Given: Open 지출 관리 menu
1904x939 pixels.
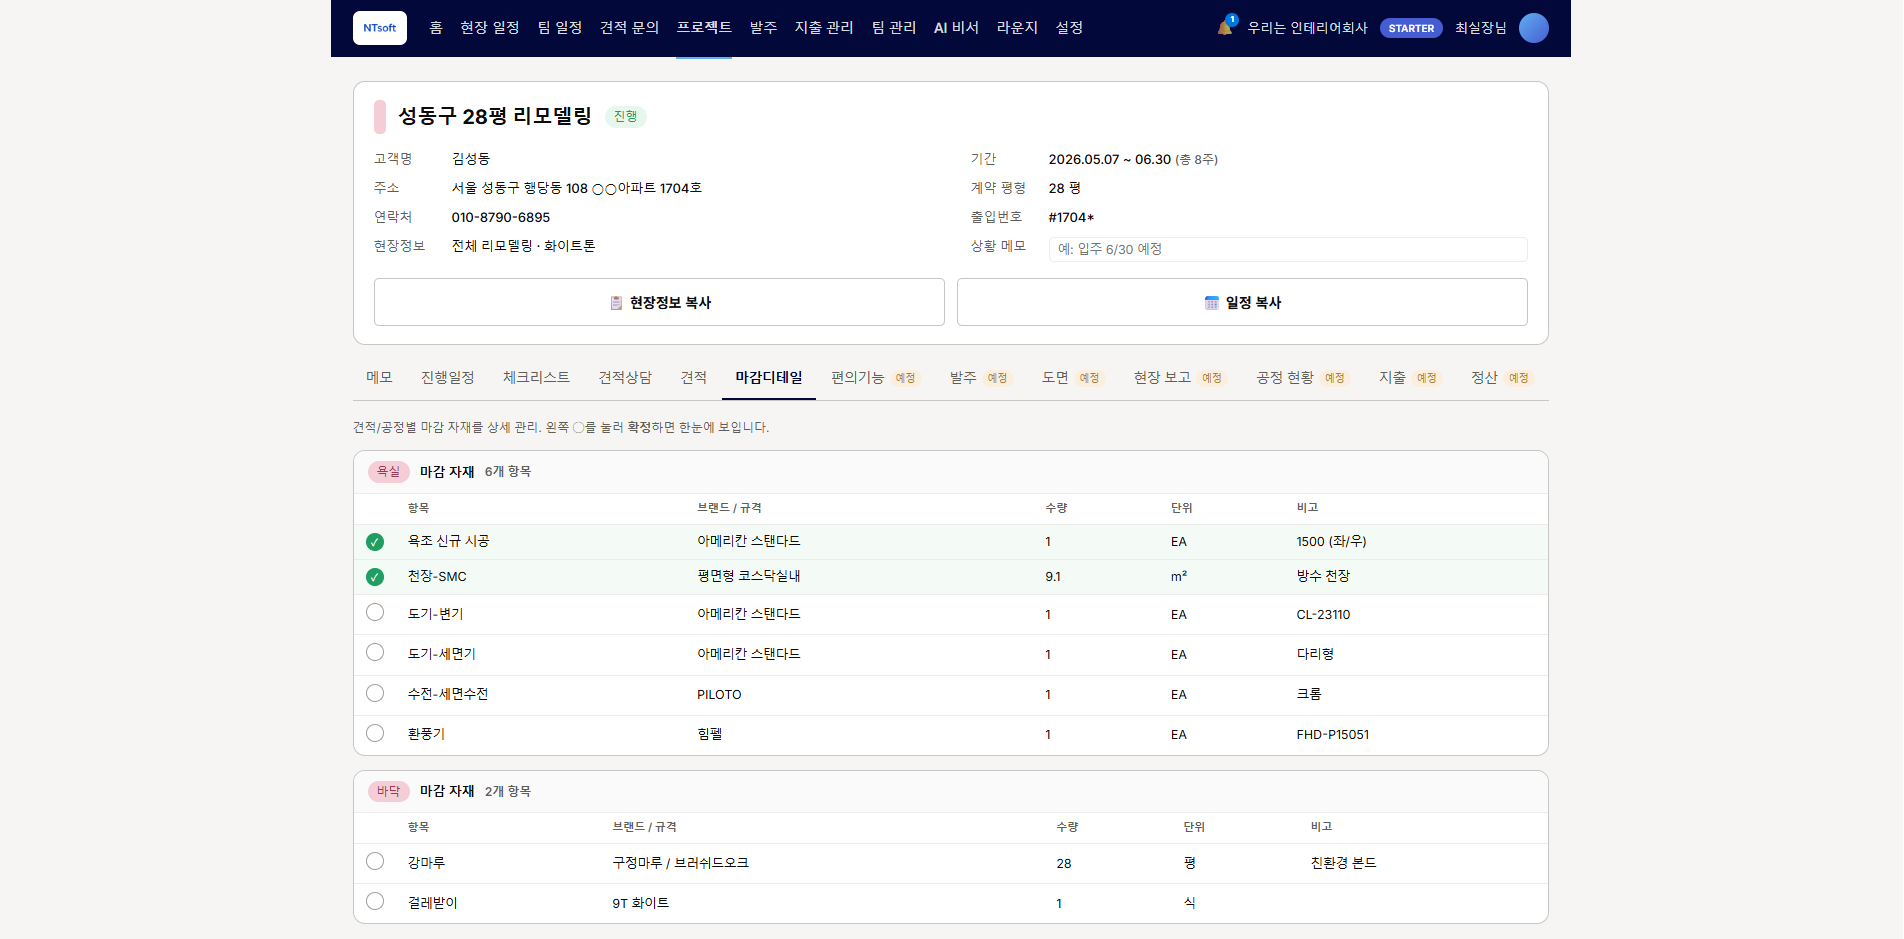Looking at the screenshot, I should click(x=824, y=28).
